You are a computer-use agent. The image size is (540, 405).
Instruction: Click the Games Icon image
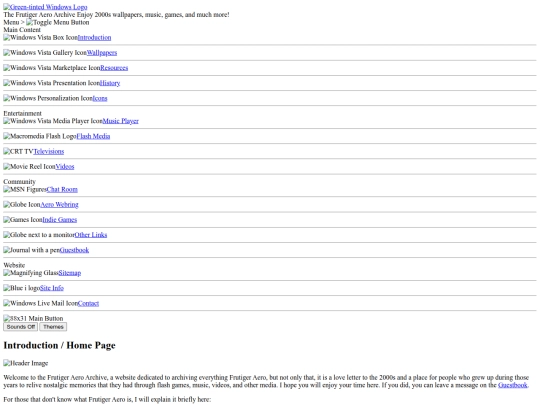23,220
